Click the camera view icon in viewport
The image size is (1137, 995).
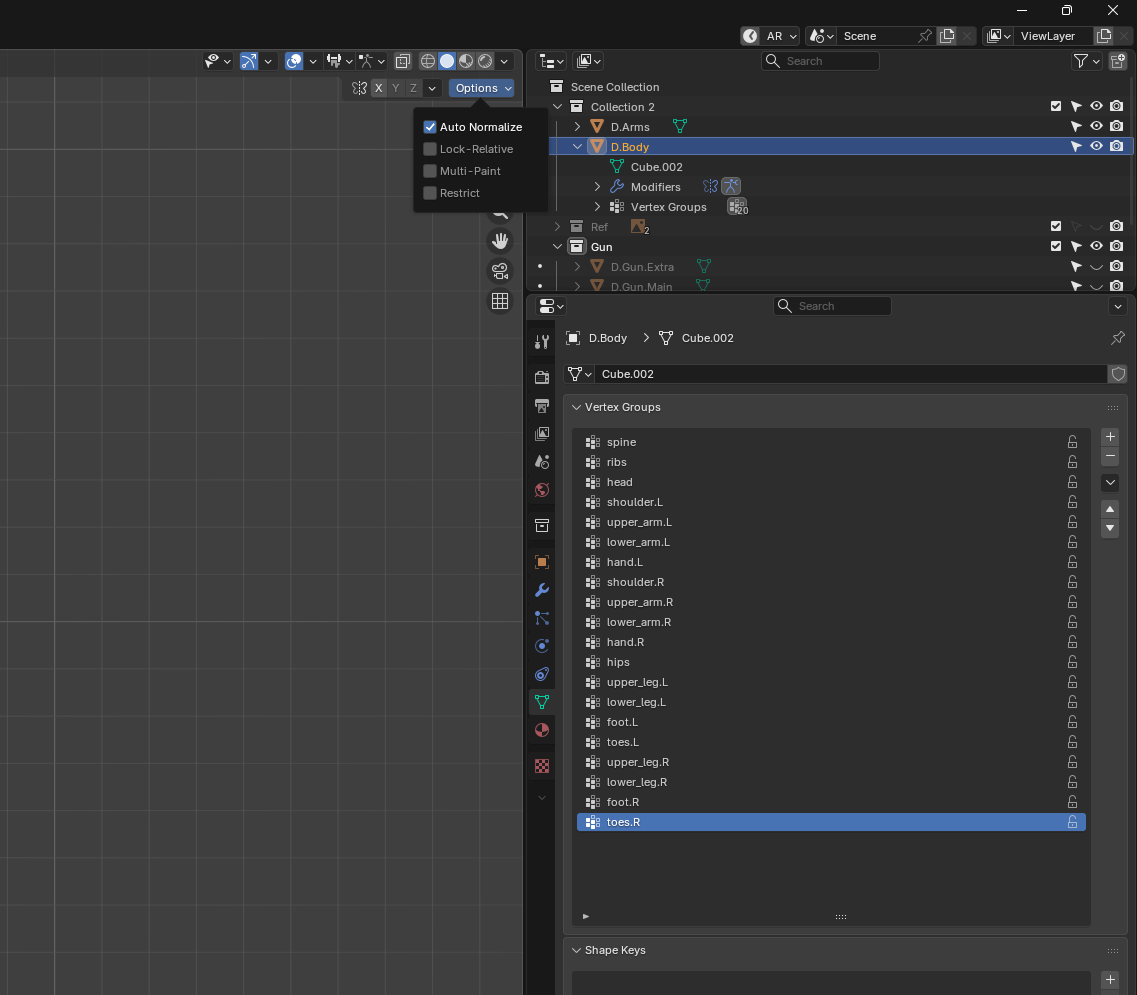(x=500, y=271)
